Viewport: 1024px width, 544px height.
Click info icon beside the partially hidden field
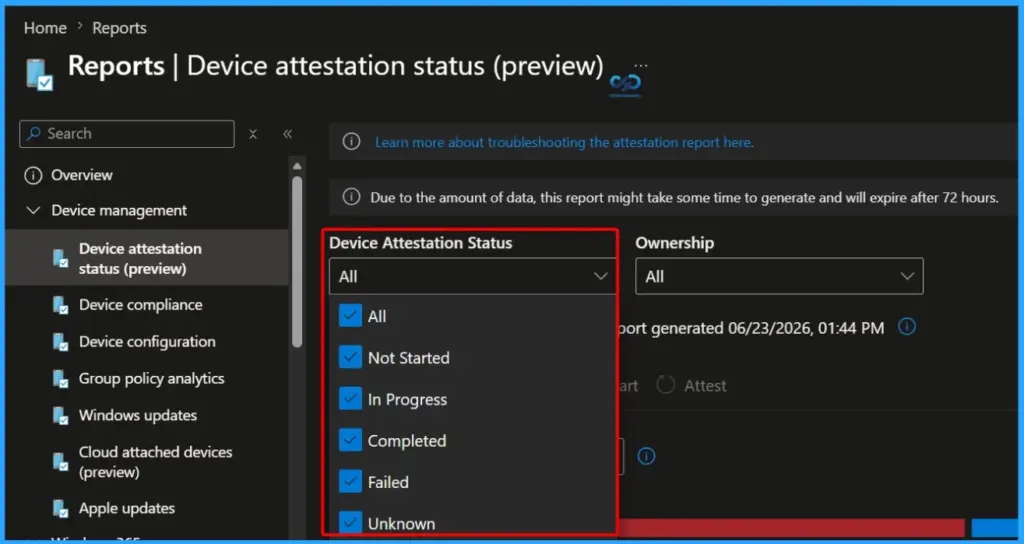click(x=646, y=456)
